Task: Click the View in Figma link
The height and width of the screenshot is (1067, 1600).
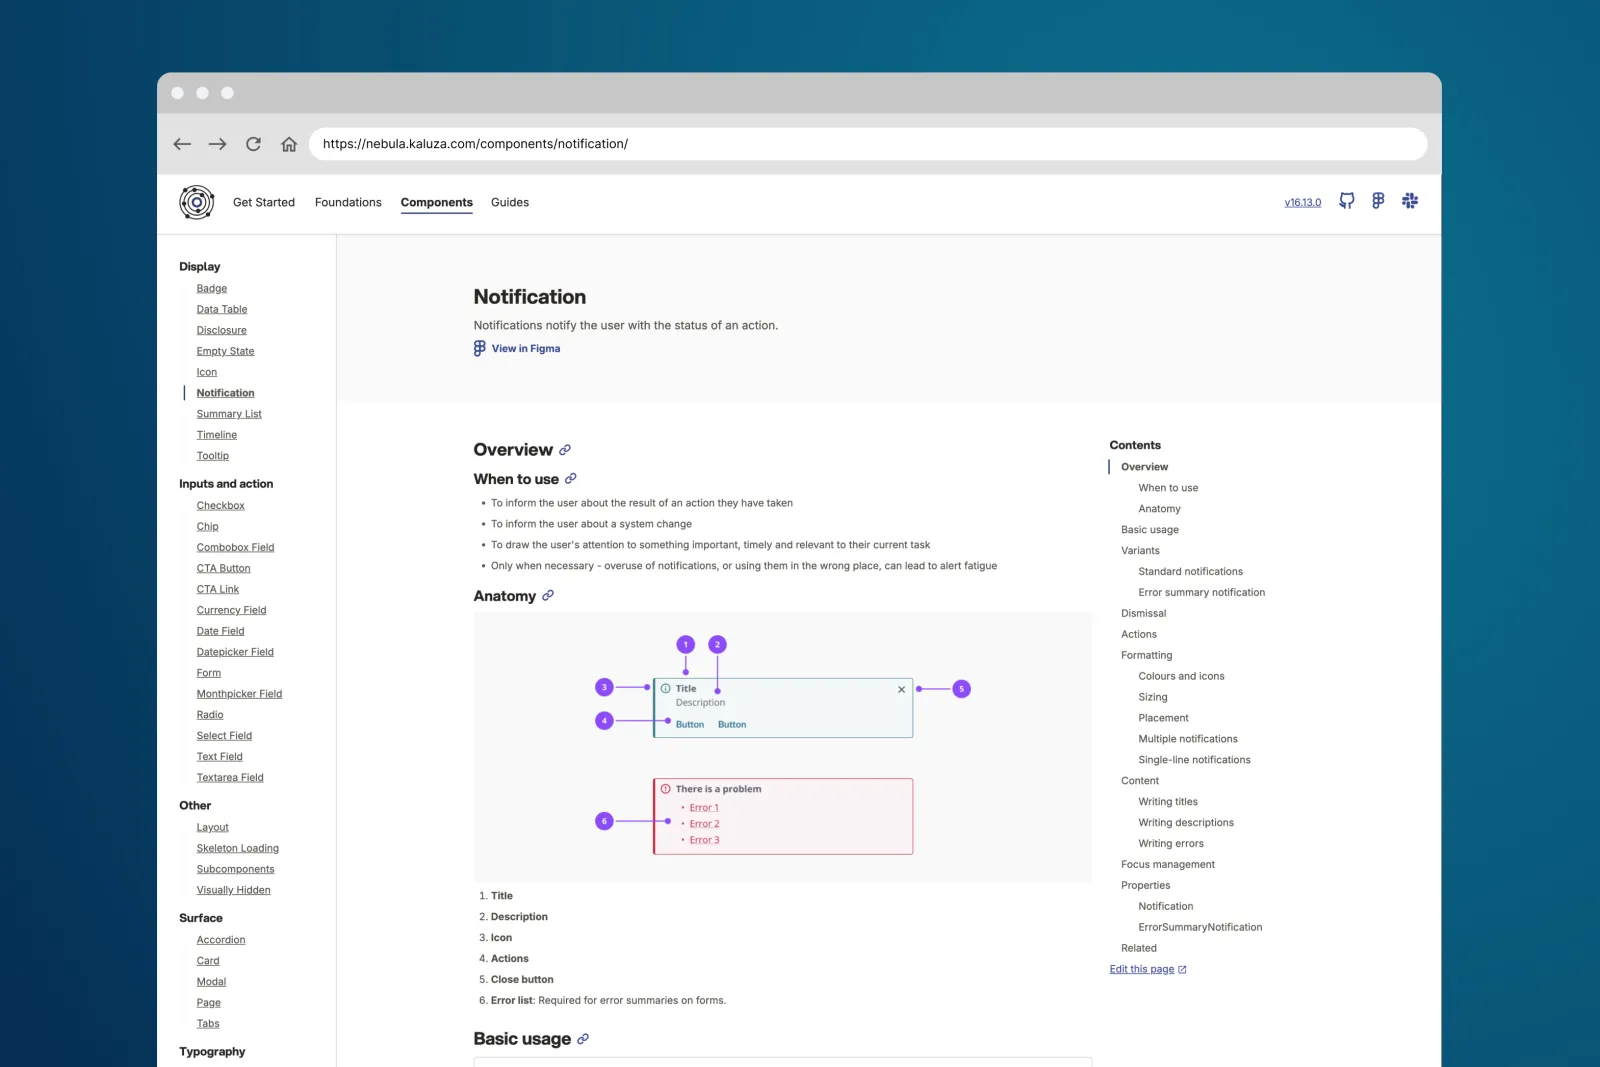Action: [526, 349]
